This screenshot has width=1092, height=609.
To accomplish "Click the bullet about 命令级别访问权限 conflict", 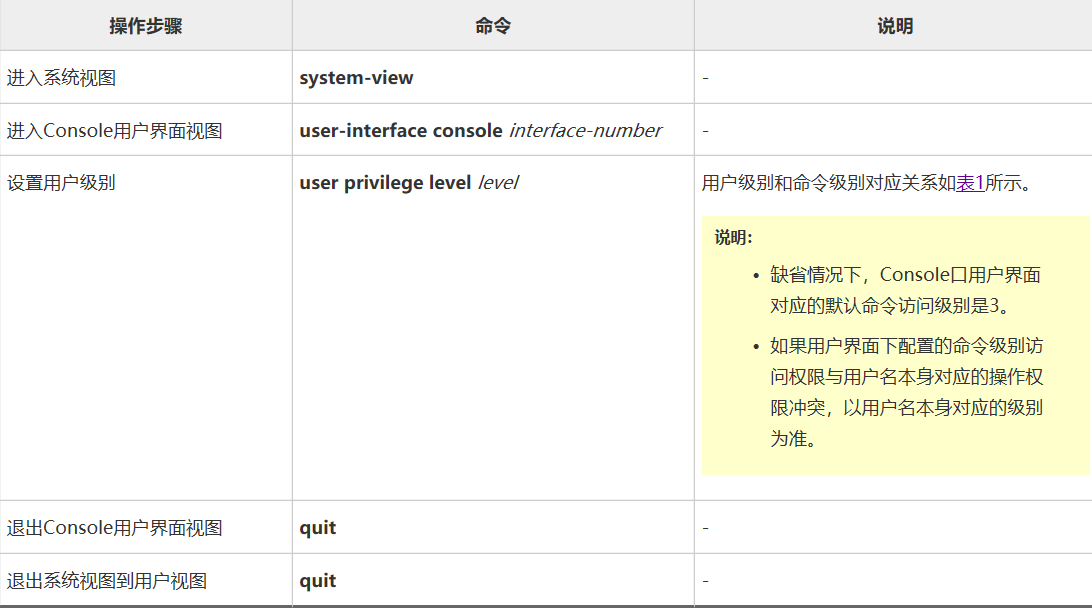I will pyautogui.click(x=905, y=392).
